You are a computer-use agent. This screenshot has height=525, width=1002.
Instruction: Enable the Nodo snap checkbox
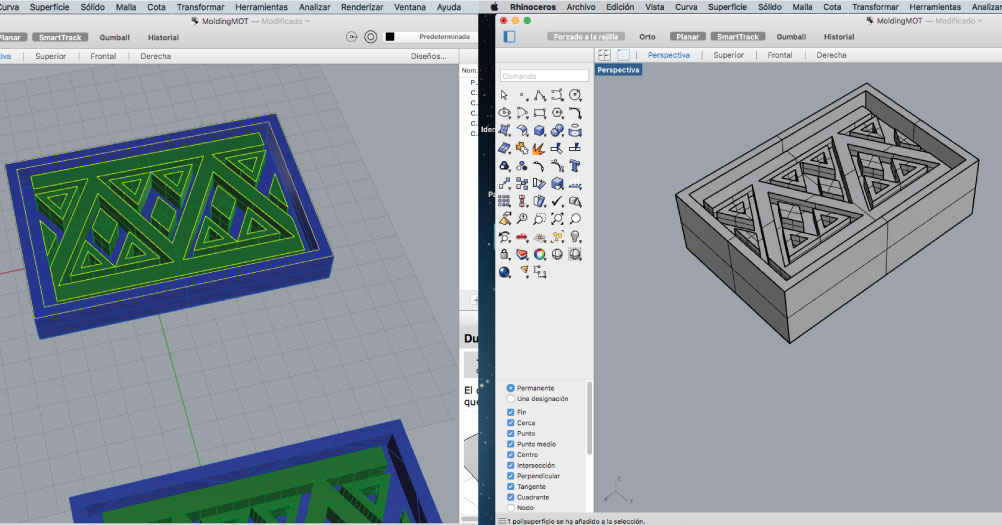tap(511, 508)
